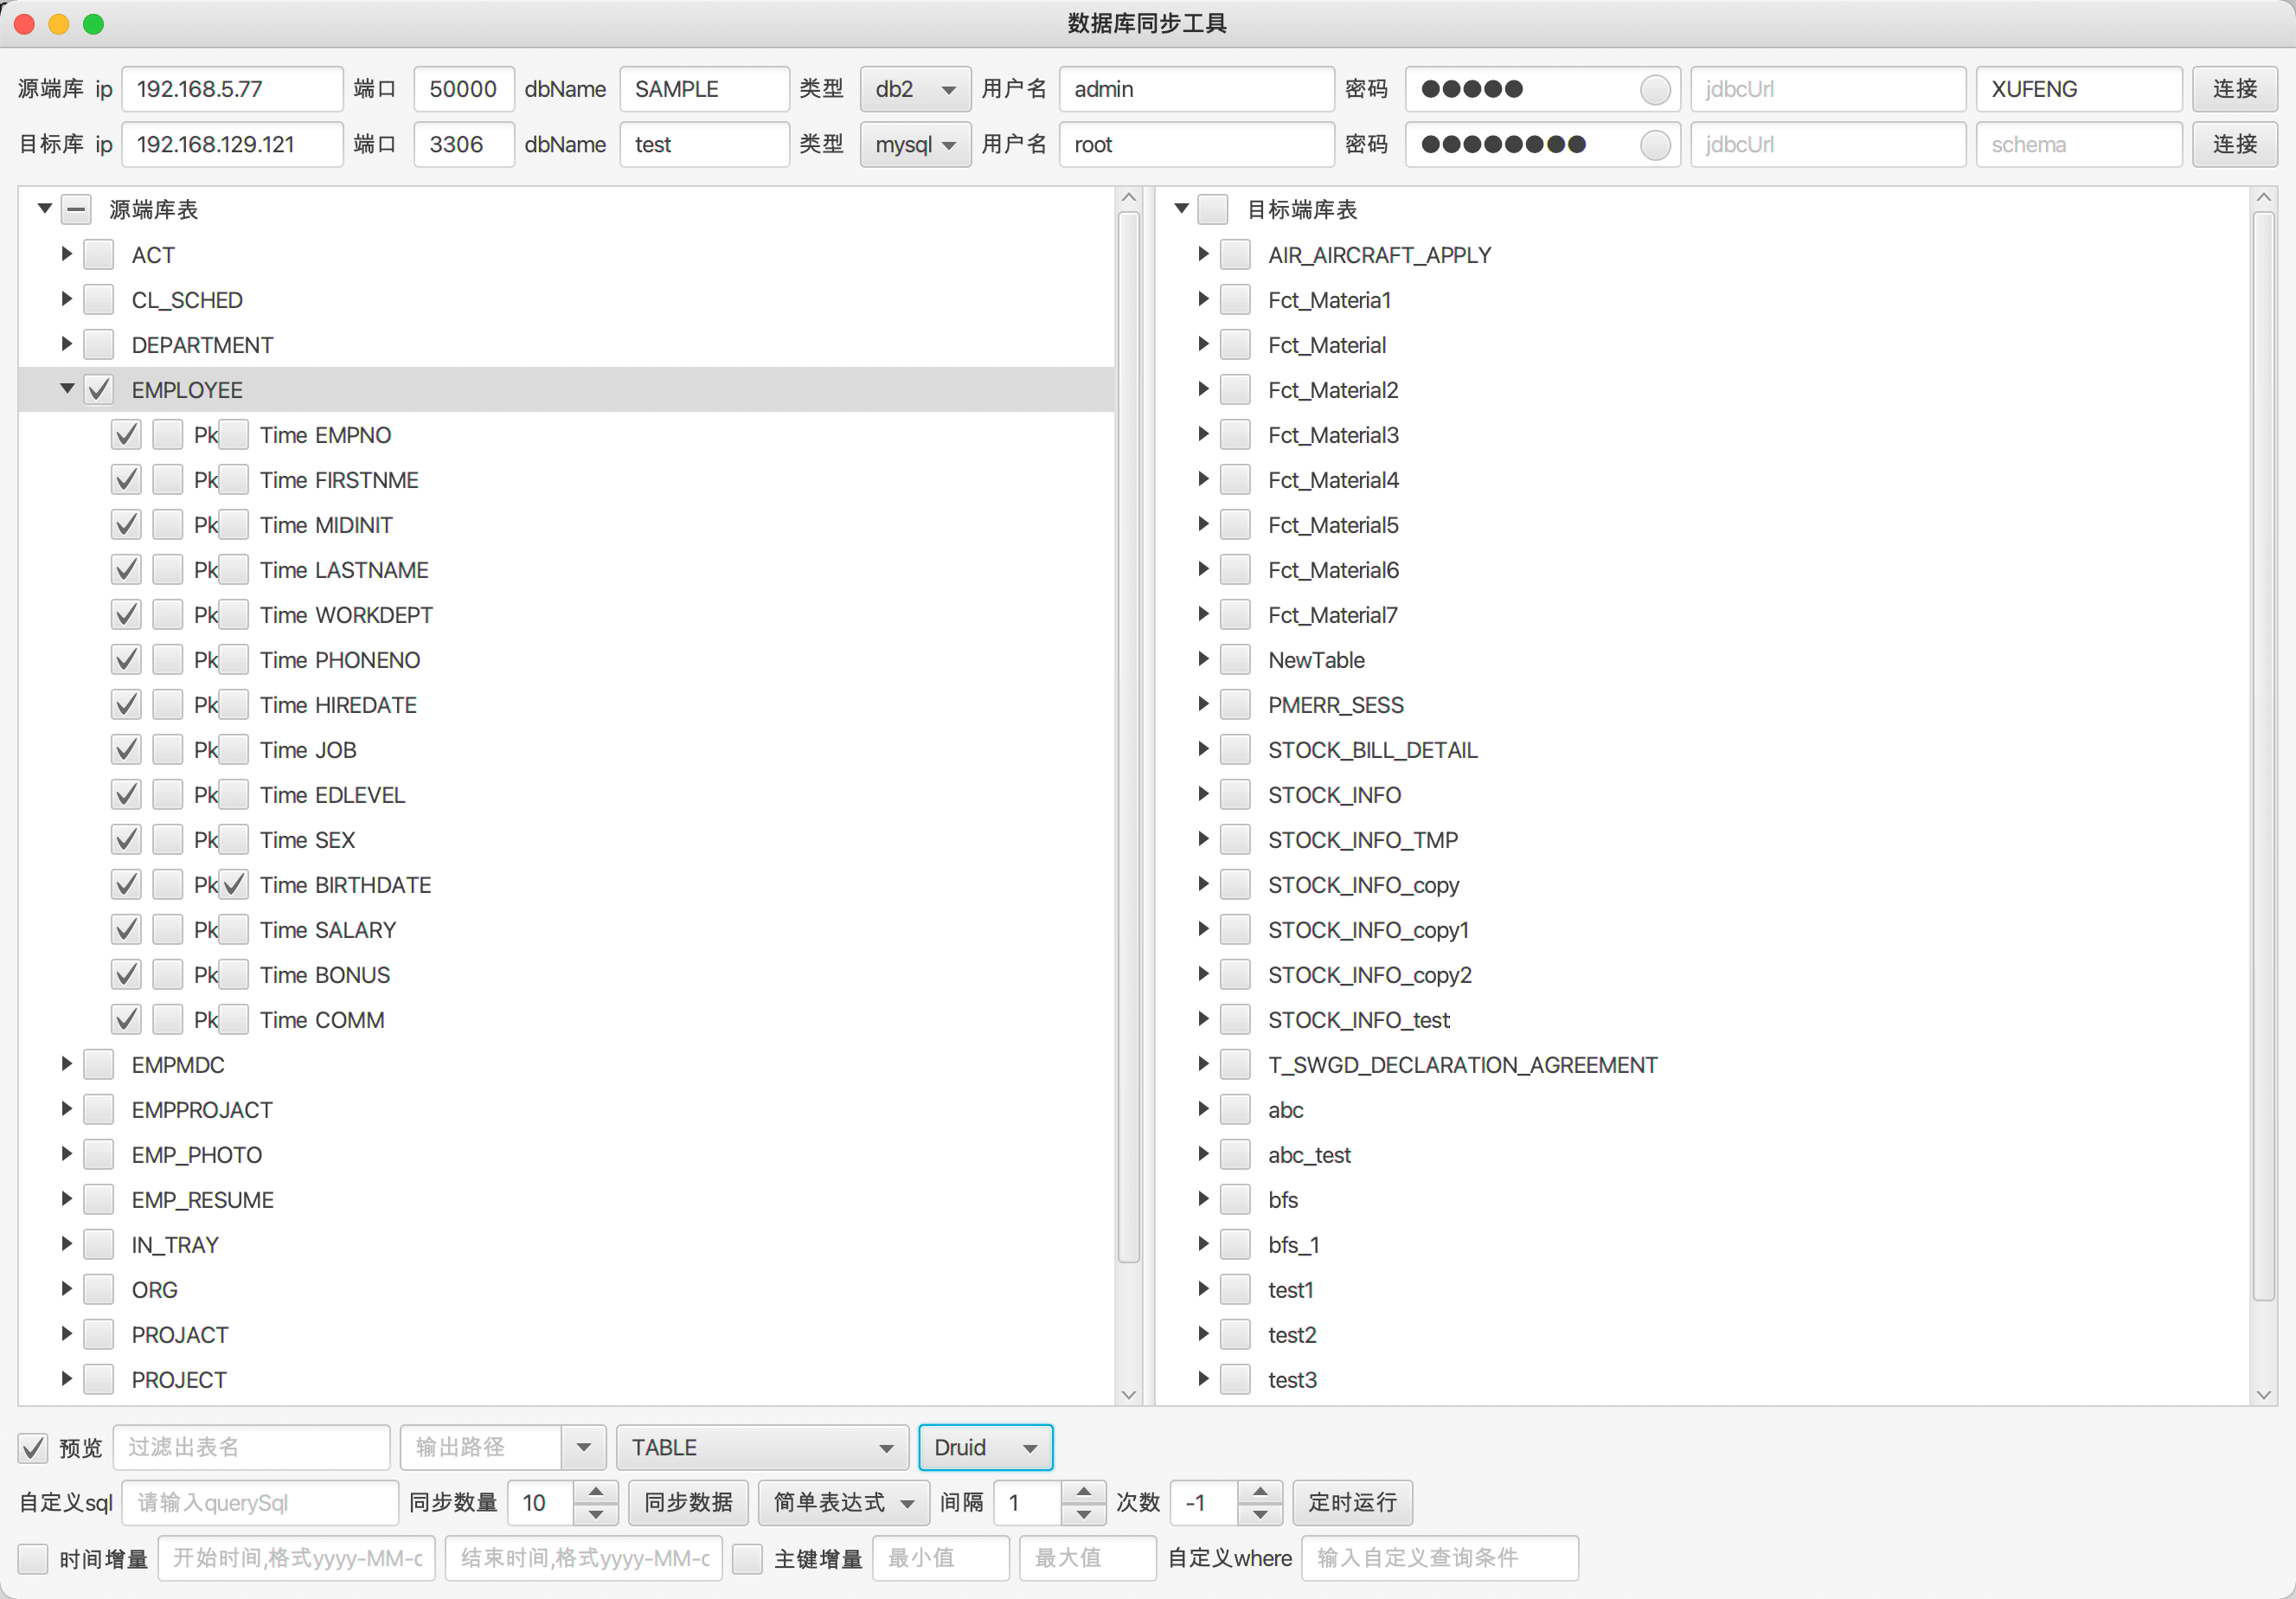The height and width of the screenshot is (1599, 2296).
Task: Open the db2 type dropdown for source
Action: (914, 89)
